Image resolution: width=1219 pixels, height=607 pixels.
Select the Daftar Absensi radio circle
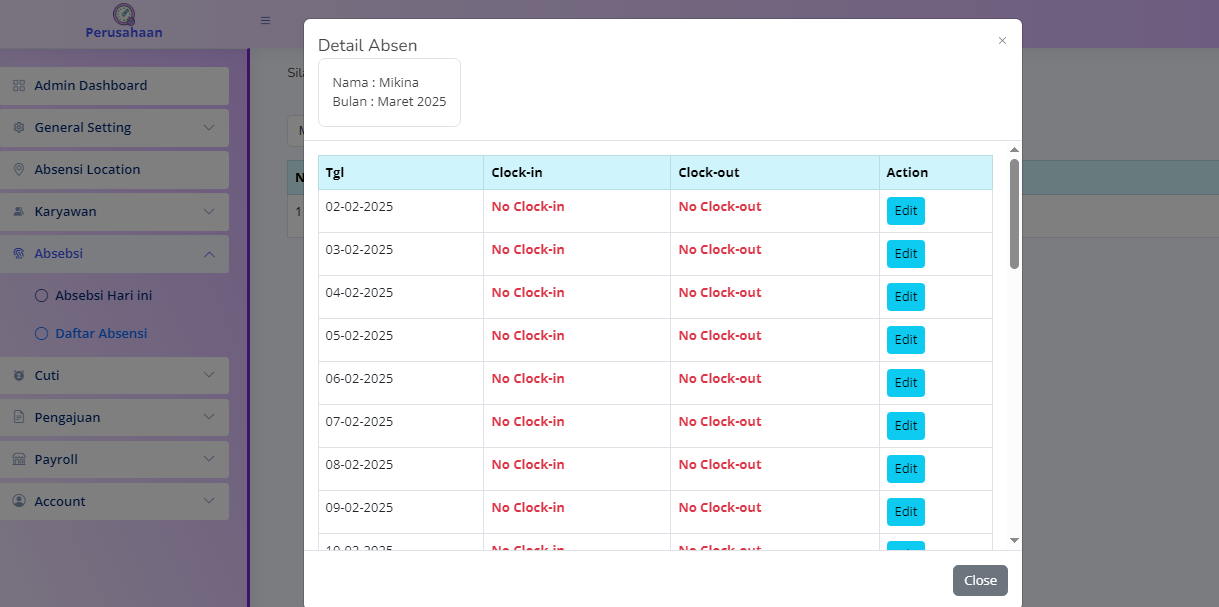(x=41, y=334)
